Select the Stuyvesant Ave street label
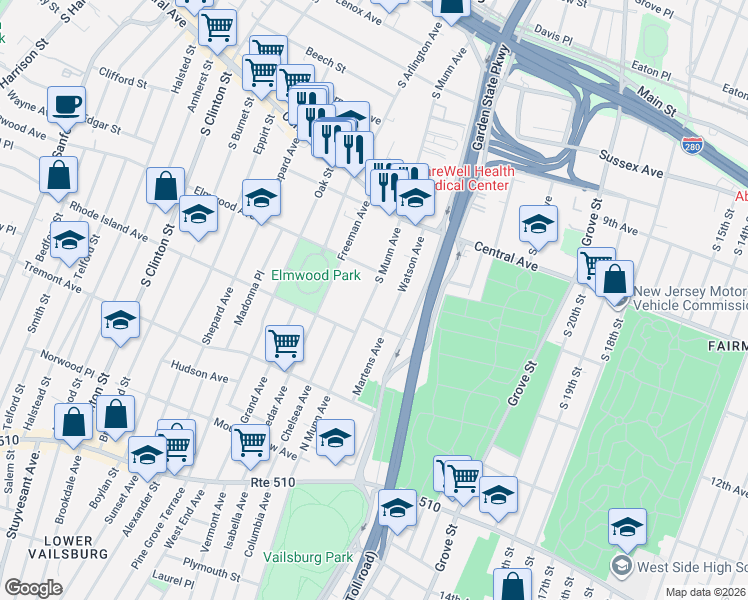 [x=22, y=495]
